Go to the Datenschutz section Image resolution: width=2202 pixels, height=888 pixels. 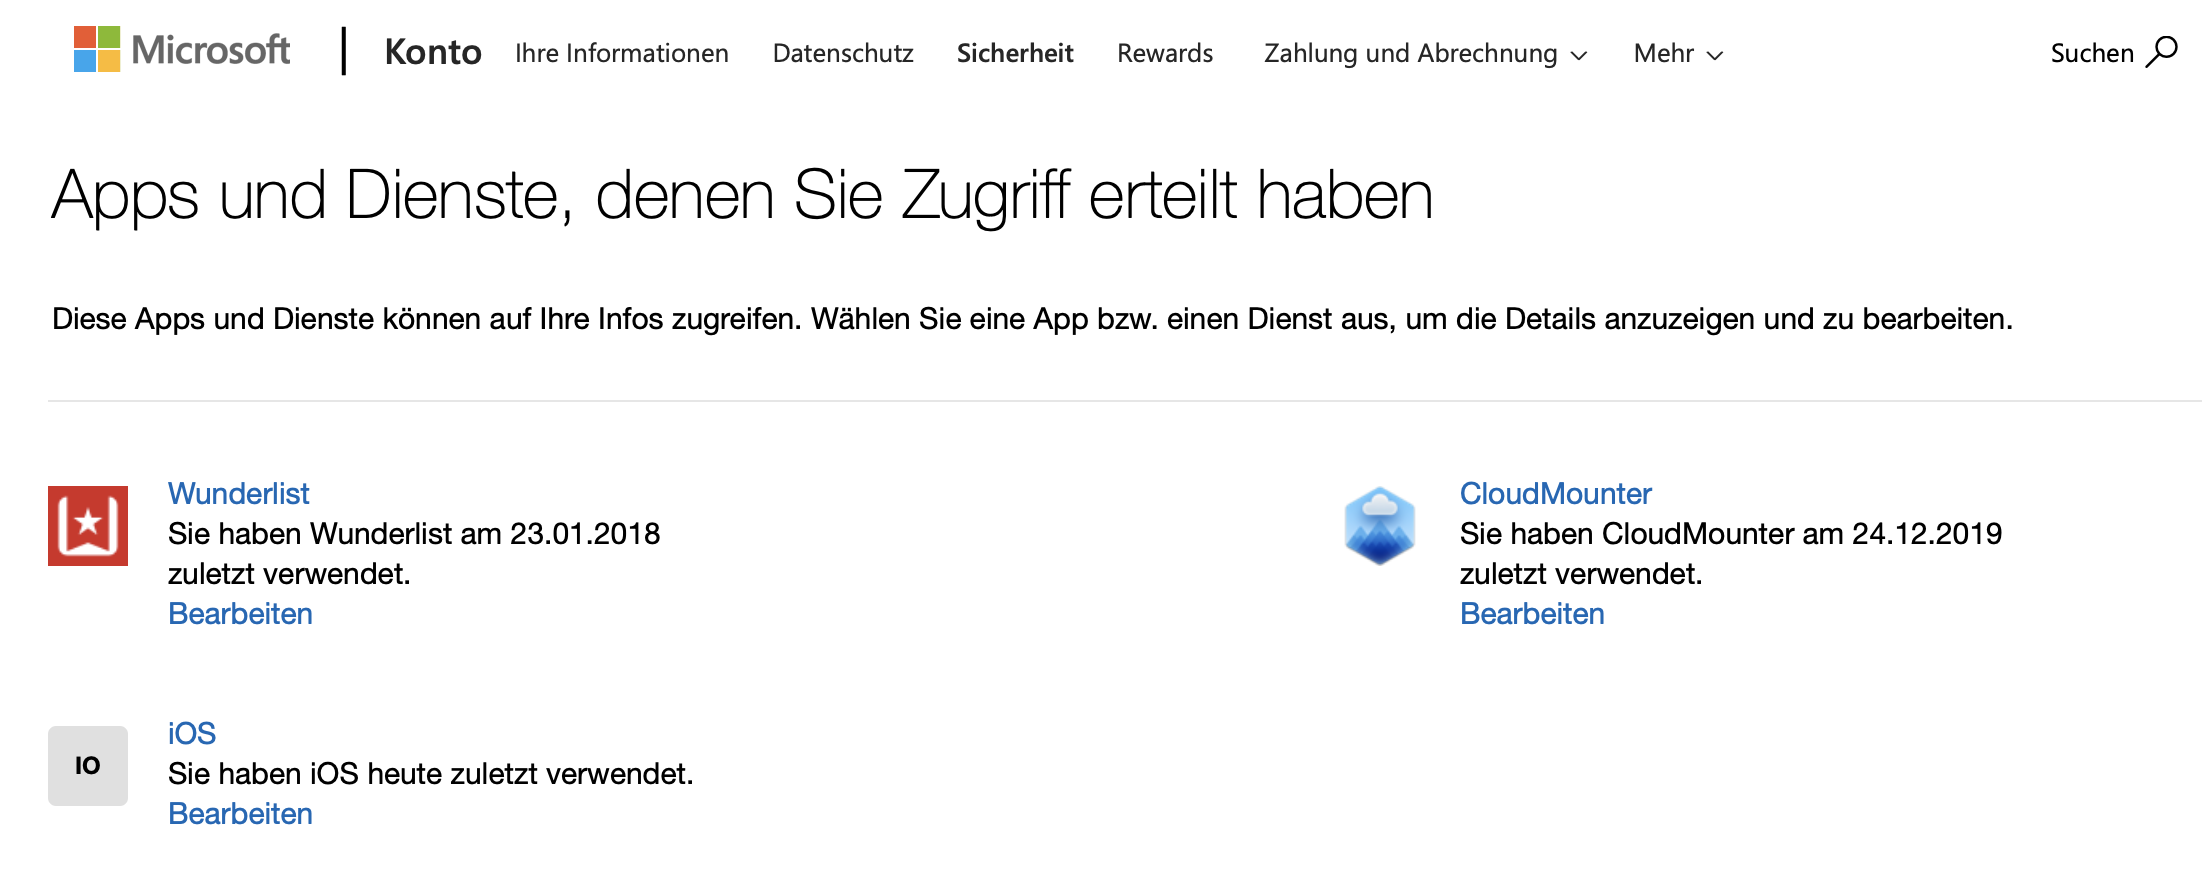click(843, 53)
